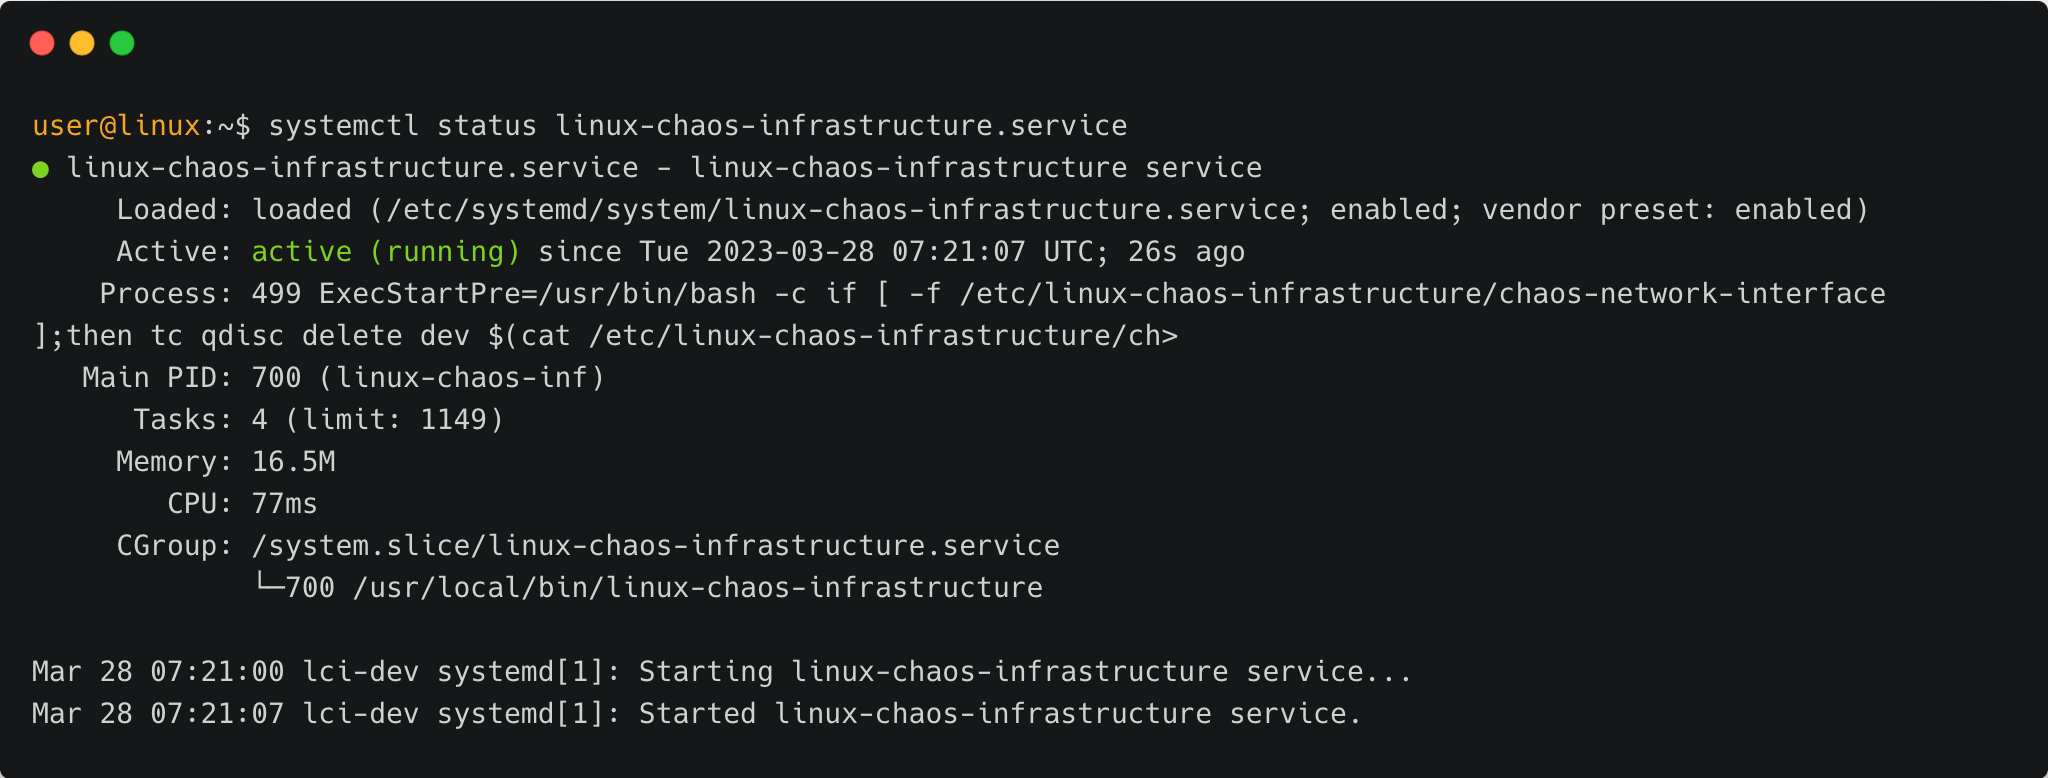Click the red close window button
This screenshot has height=778, width=2048.
tap(42, 43)
